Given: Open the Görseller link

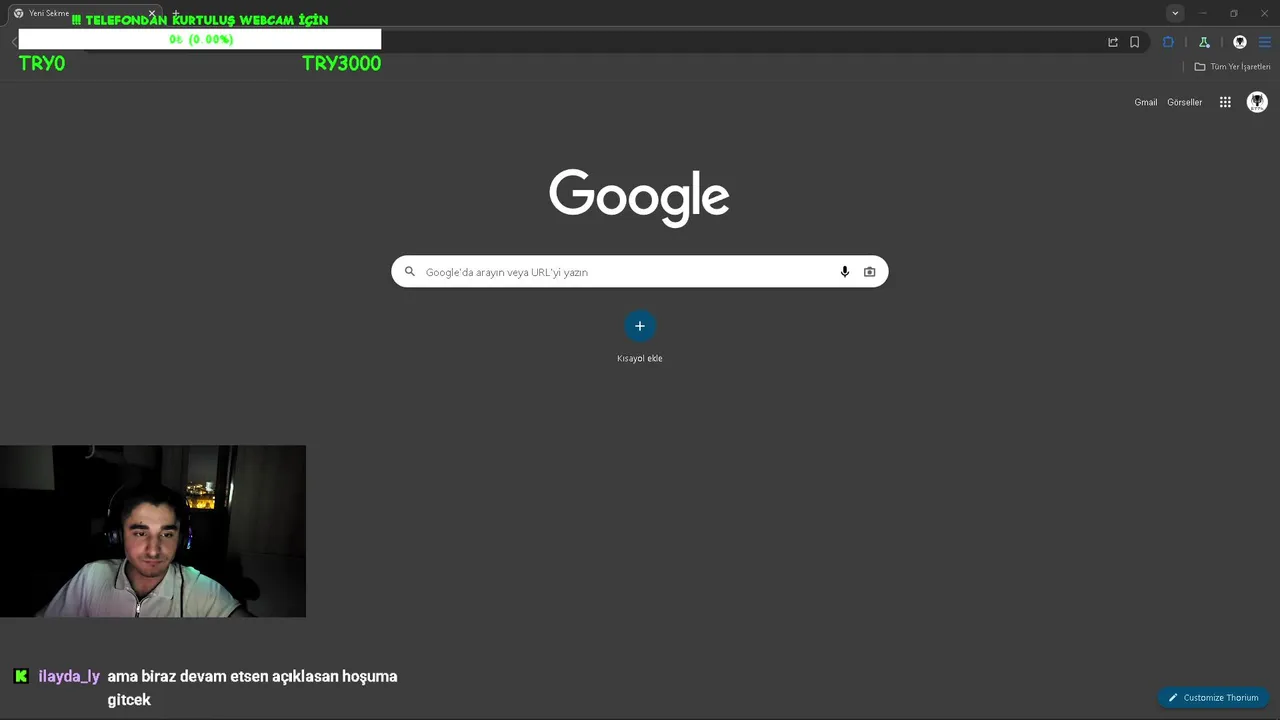Looking at the screenshot, I should pos(1184,102).
